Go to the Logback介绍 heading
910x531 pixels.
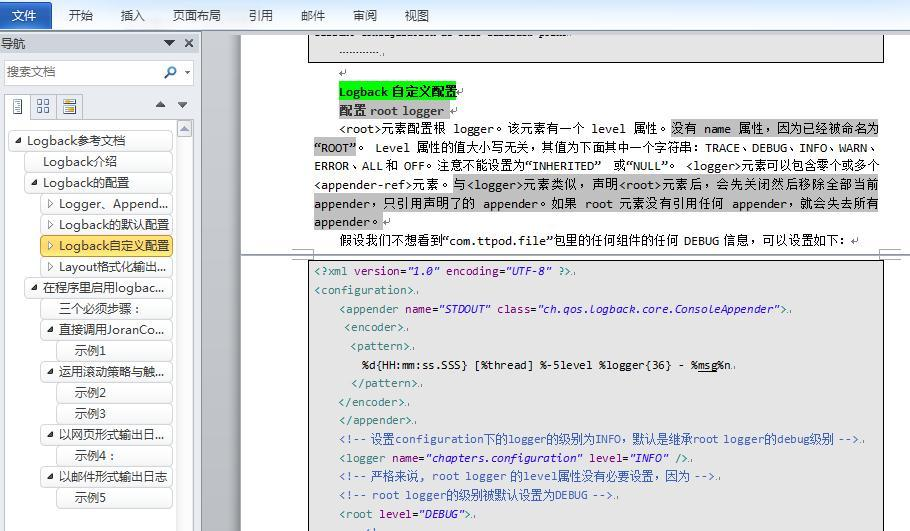80,162
